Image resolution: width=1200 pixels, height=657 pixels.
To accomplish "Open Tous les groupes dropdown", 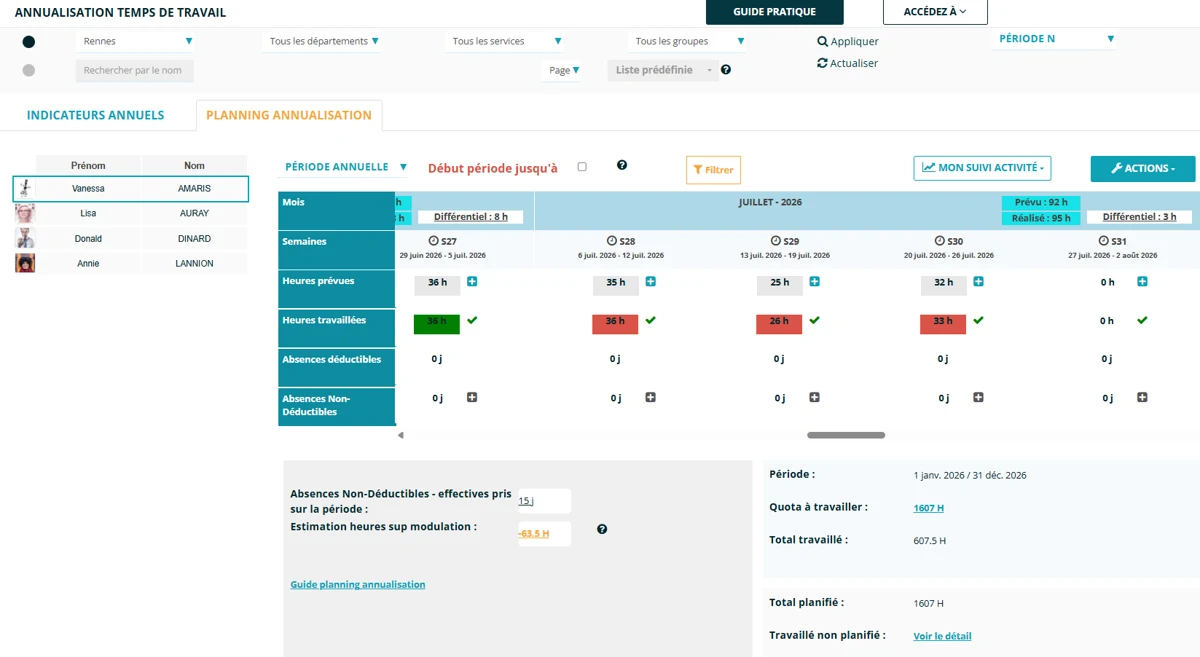I will tap(689, 41).
